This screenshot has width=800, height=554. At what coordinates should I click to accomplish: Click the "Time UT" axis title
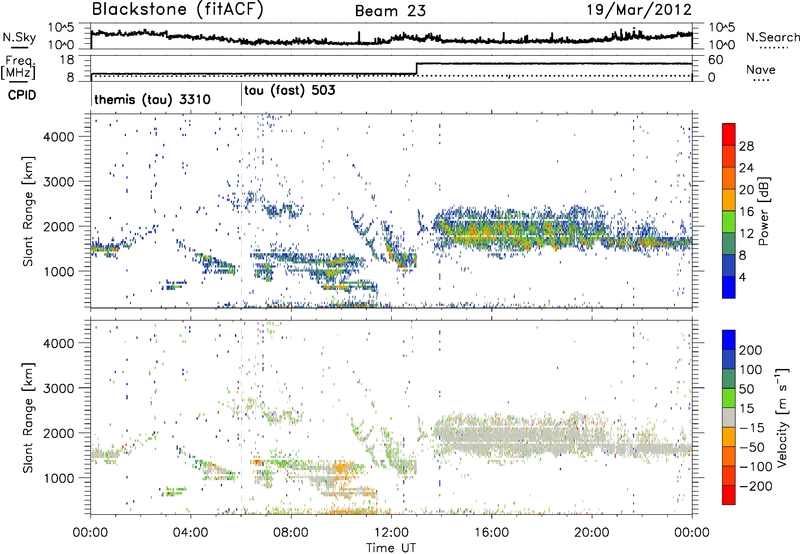click(x=391, y=547)
